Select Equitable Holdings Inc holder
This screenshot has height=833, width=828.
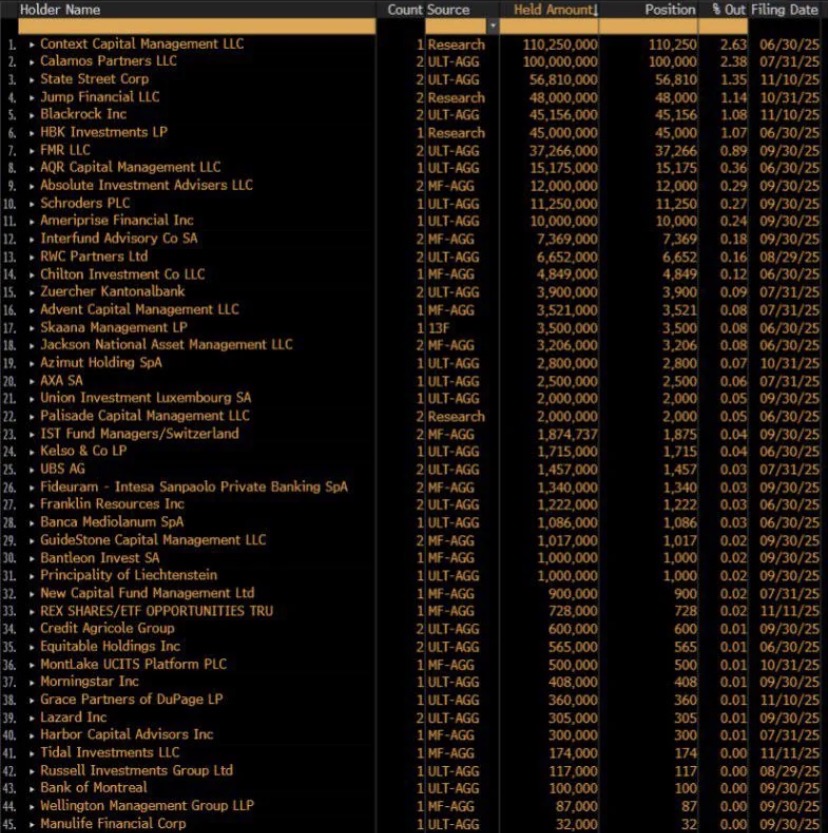pos(110,647)
